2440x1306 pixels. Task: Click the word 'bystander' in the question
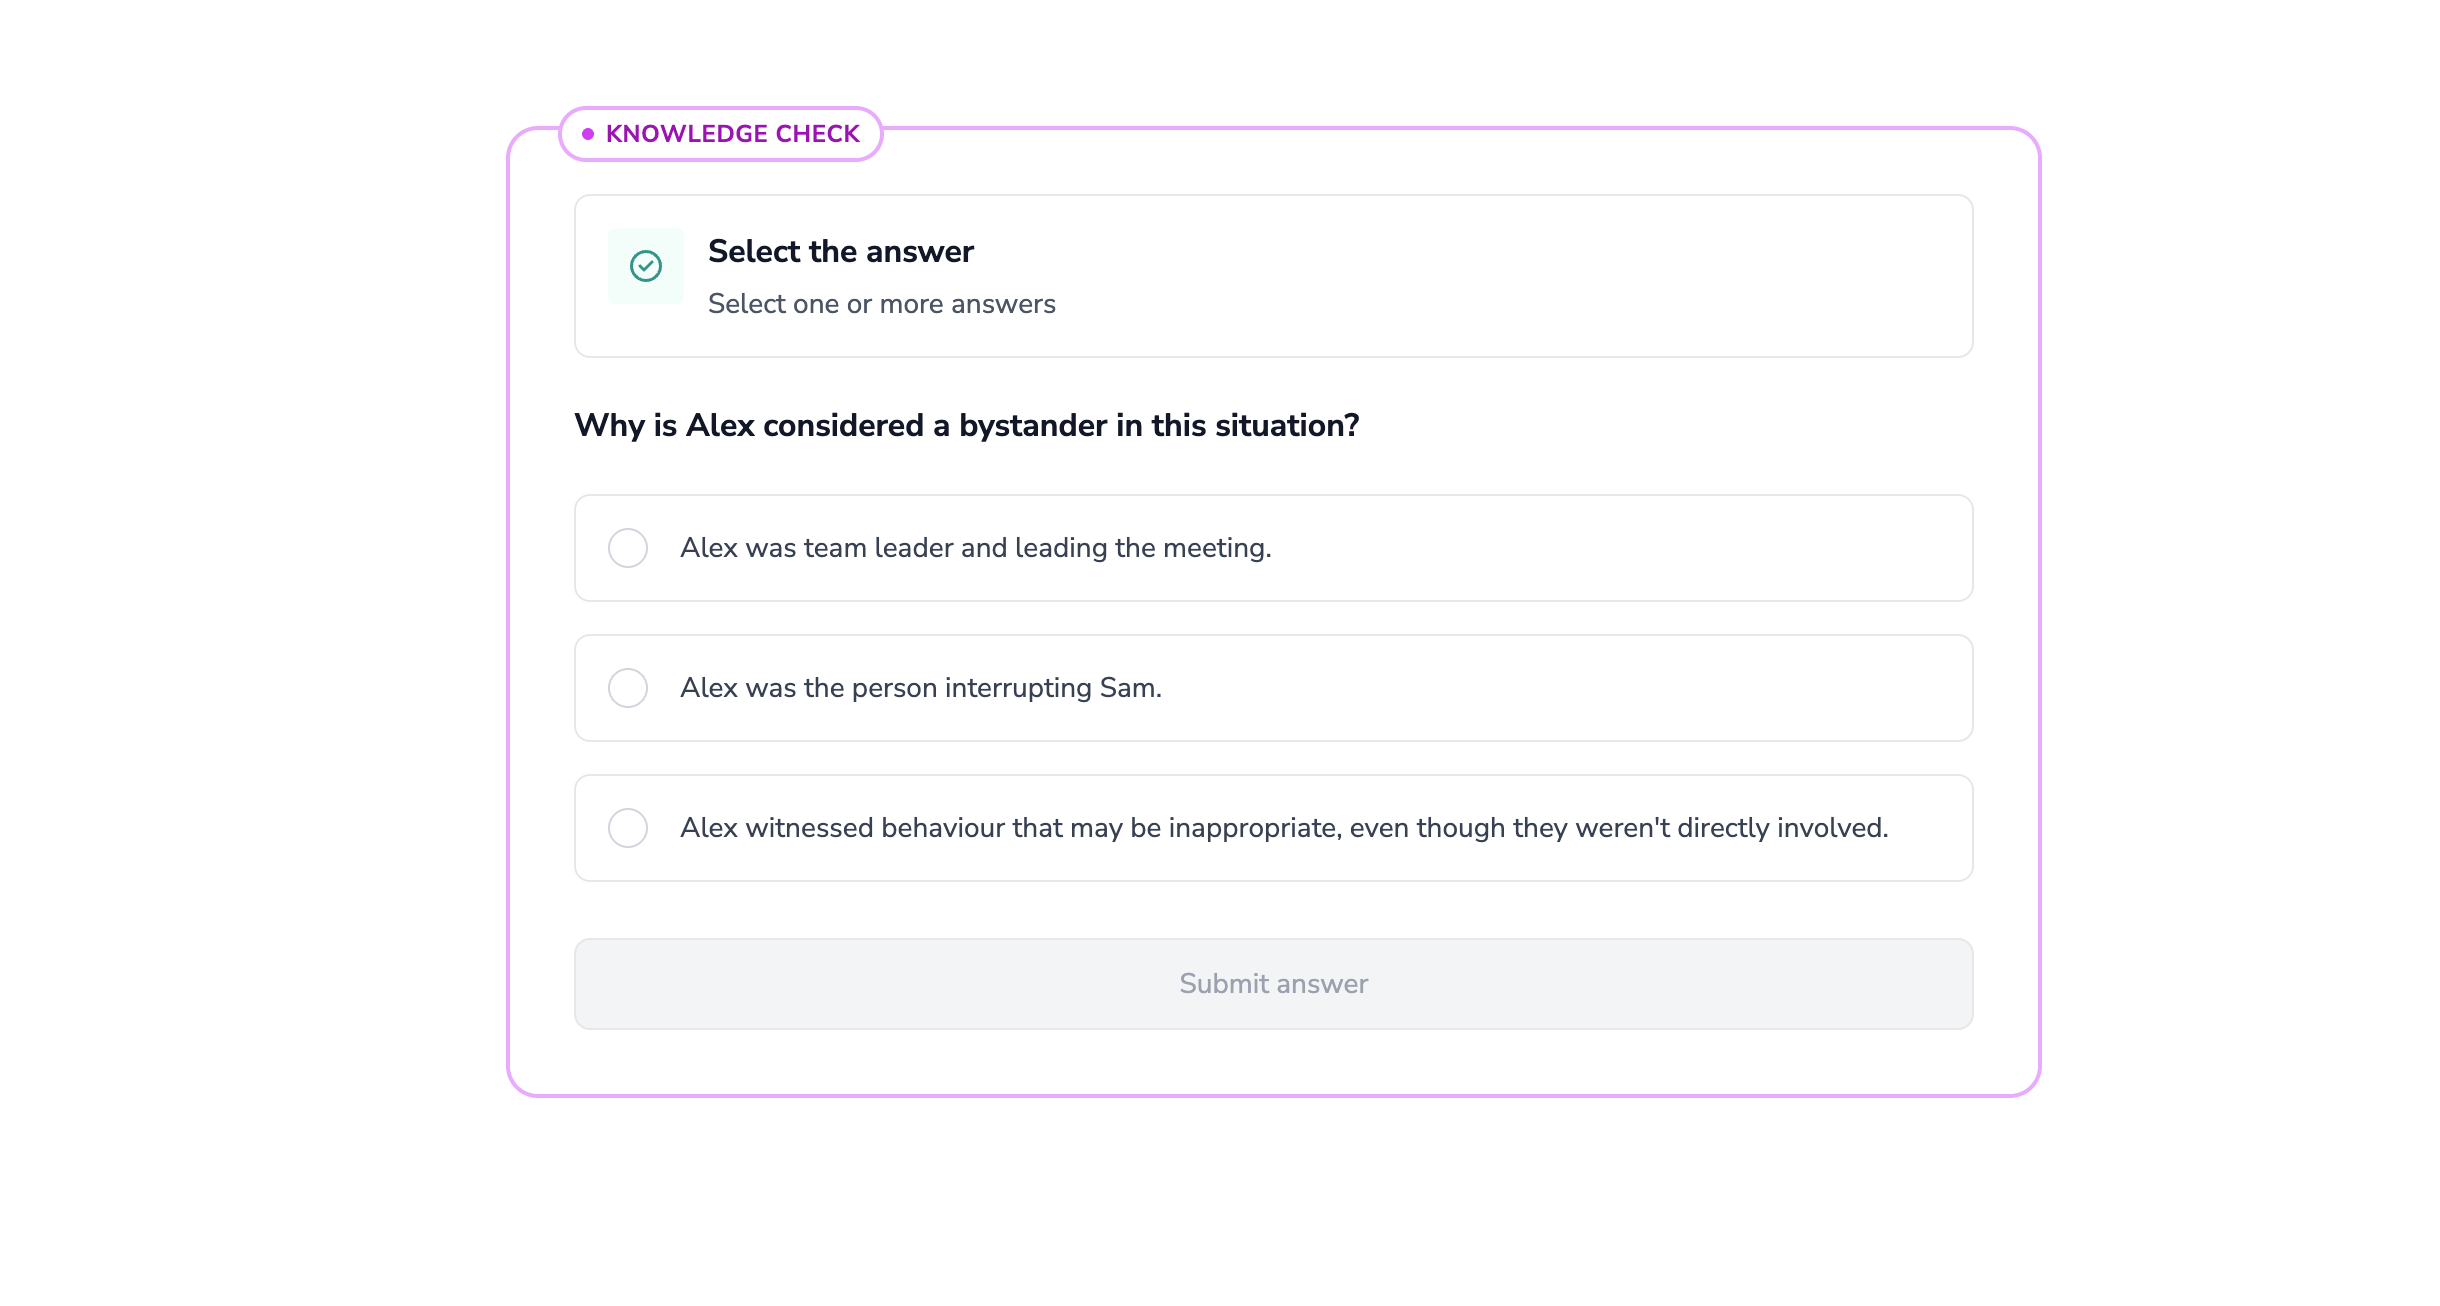tap(1033, 426)
